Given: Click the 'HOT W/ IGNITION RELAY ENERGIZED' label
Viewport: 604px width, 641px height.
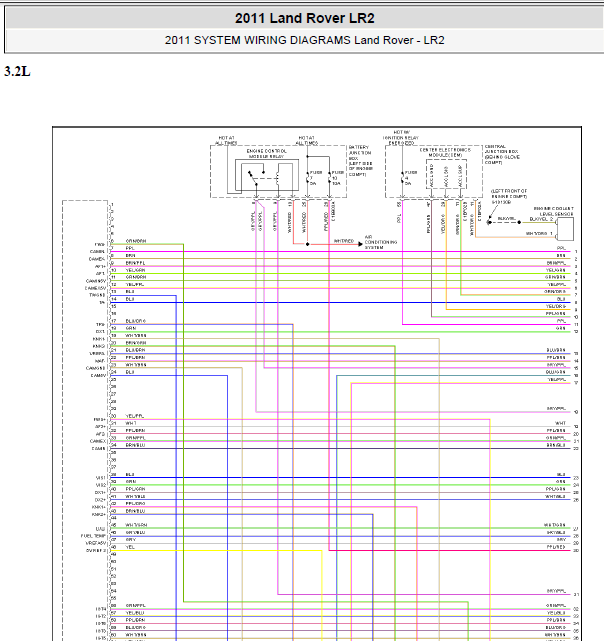Looking at the screenshot, I should 401,138.
